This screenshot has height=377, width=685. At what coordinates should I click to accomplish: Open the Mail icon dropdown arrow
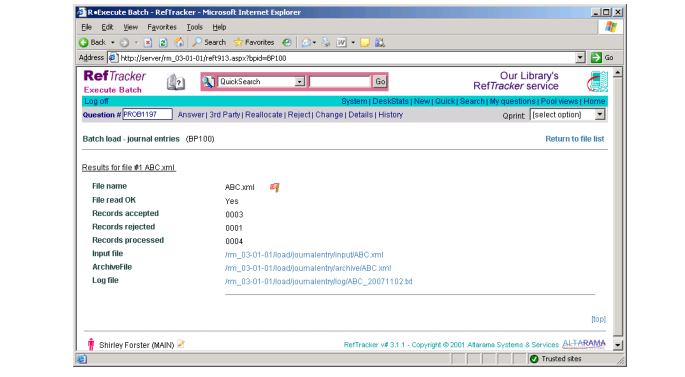pyautogui.click(x=314, y=42)
